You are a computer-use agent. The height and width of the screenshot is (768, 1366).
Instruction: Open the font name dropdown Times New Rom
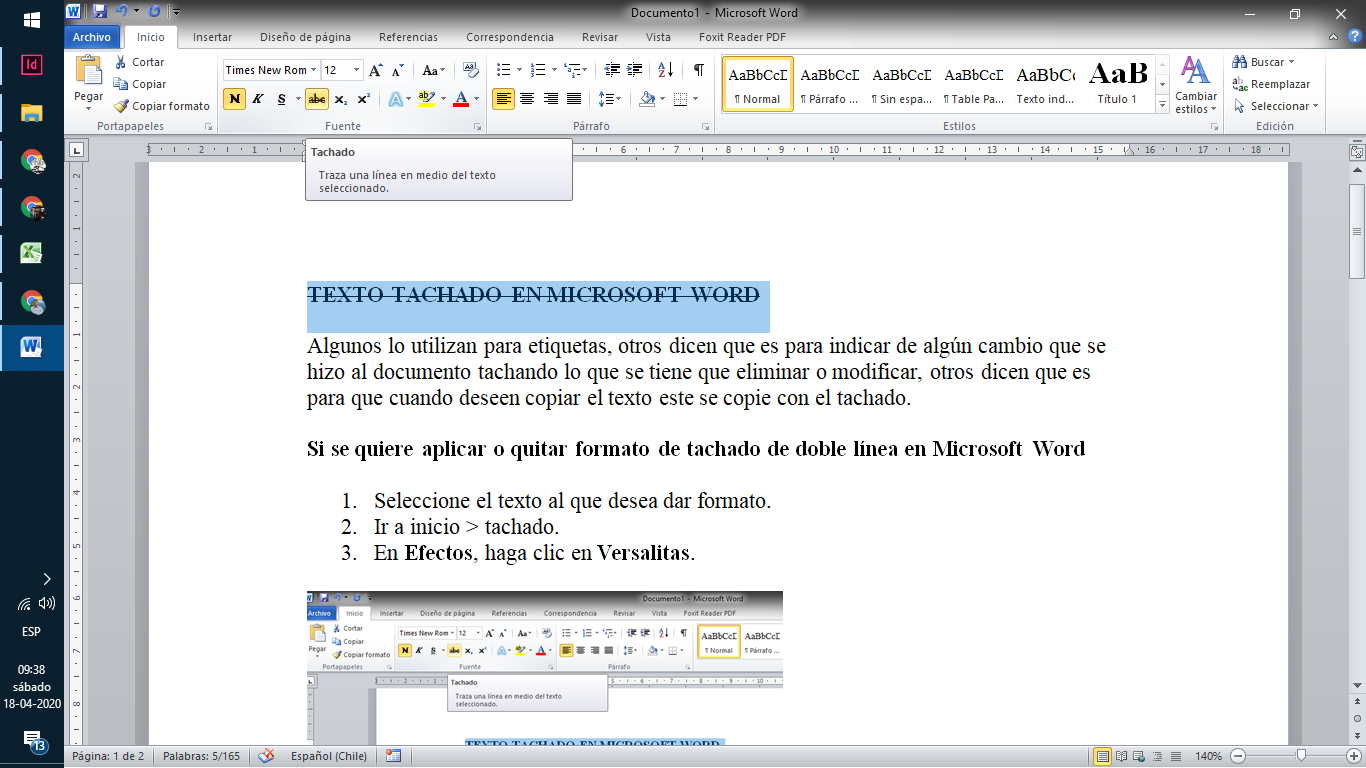pyautogui.click(x=314, y=70)
